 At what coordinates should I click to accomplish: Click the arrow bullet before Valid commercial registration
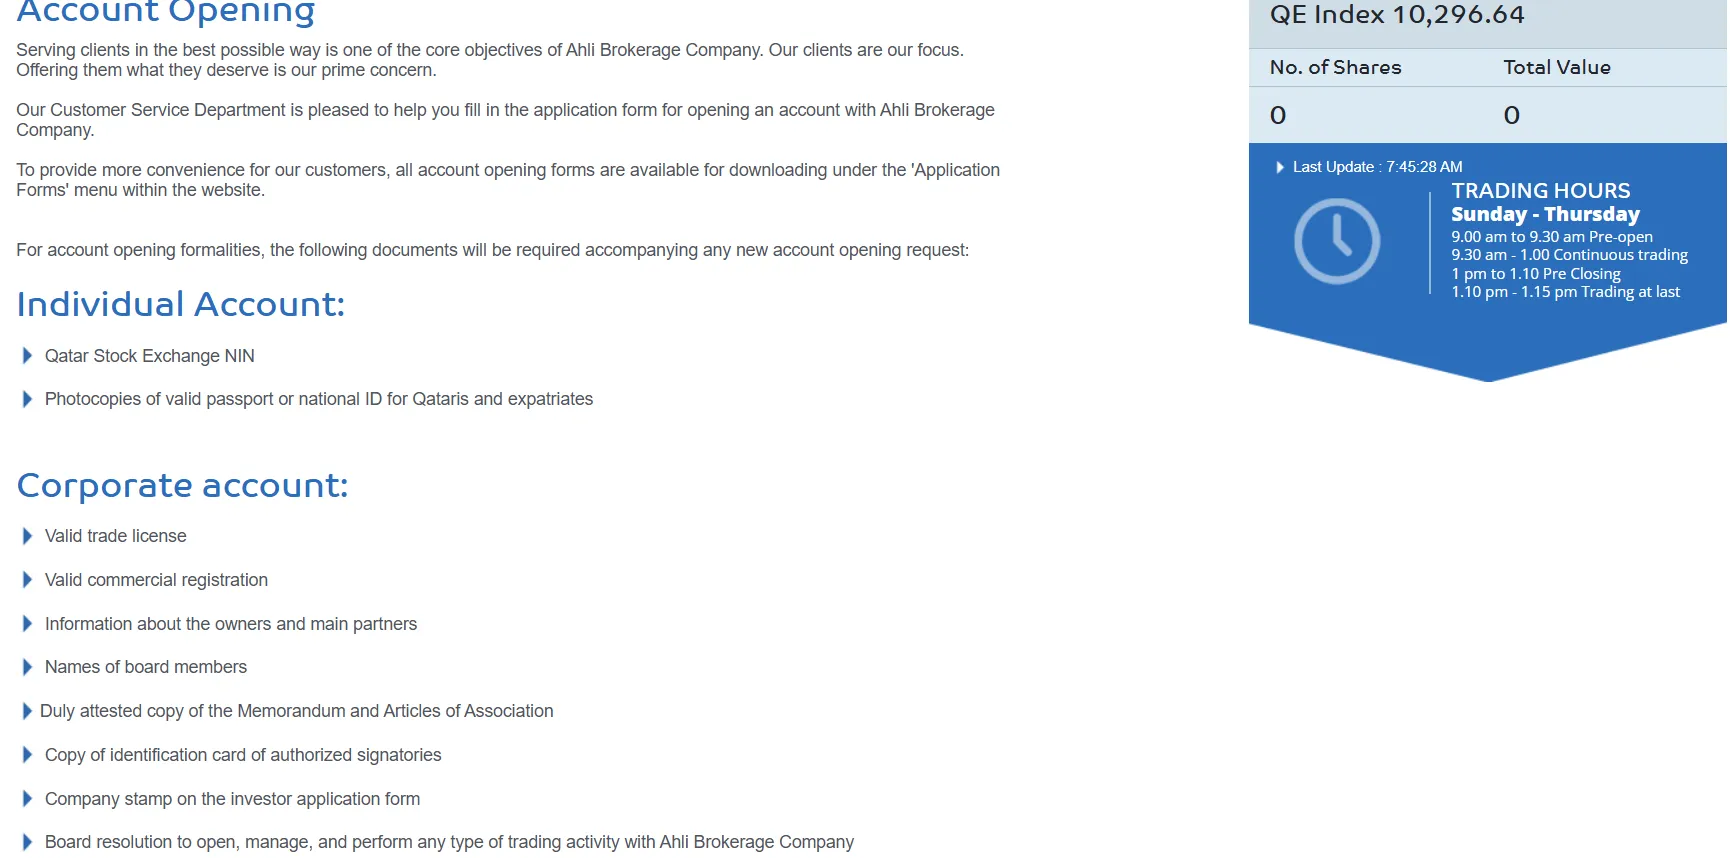click(x=27, y=580)
